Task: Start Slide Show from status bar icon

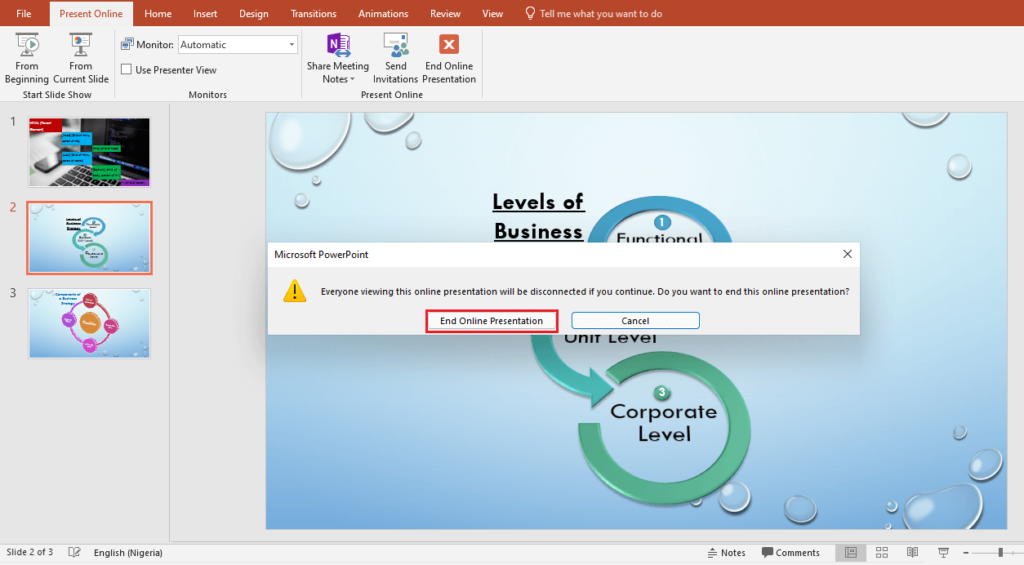Action: (943, 553)
